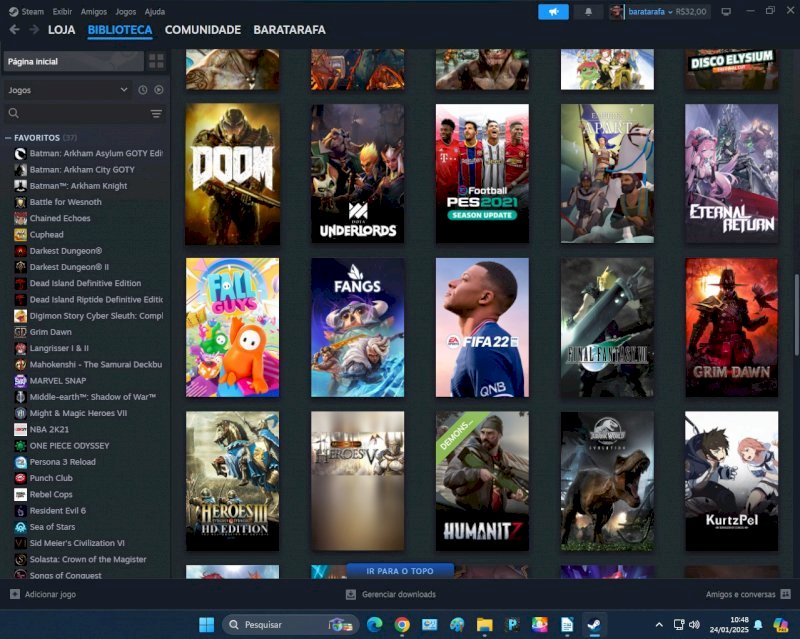
Task: Open the KurtzPel cover
Action: click(732, 481)
